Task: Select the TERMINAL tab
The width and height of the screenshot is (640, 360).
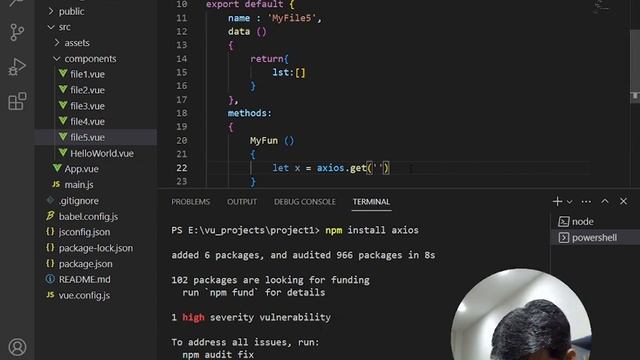Action: pyautogui.click(x=371, y=202)
